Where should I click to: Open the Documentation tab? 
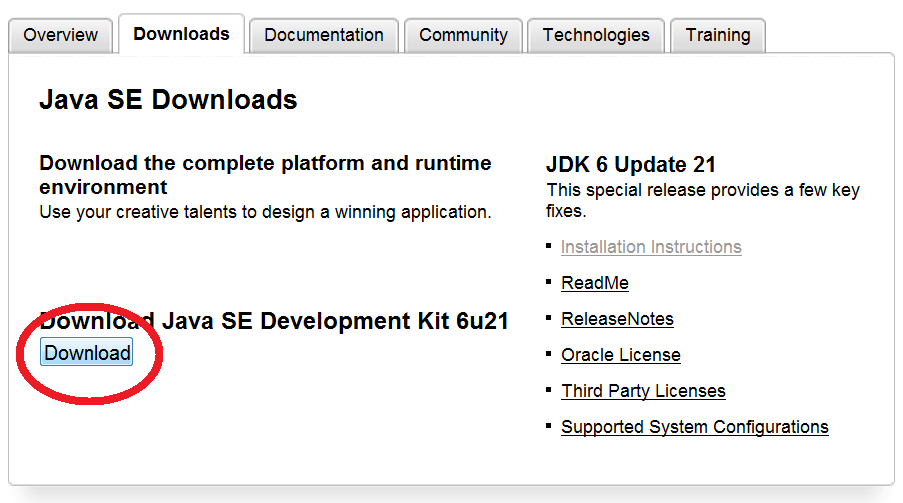pos(324,35)
